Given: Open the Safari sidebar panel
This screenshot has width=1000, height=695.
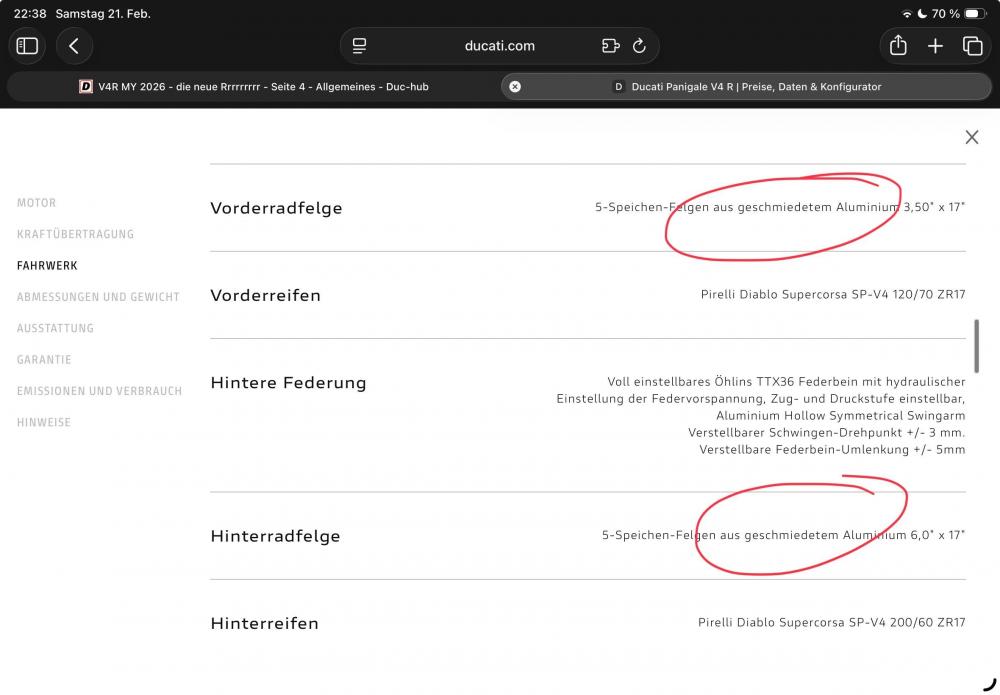Looking at the screenshot, I should (x=27, y=46).
